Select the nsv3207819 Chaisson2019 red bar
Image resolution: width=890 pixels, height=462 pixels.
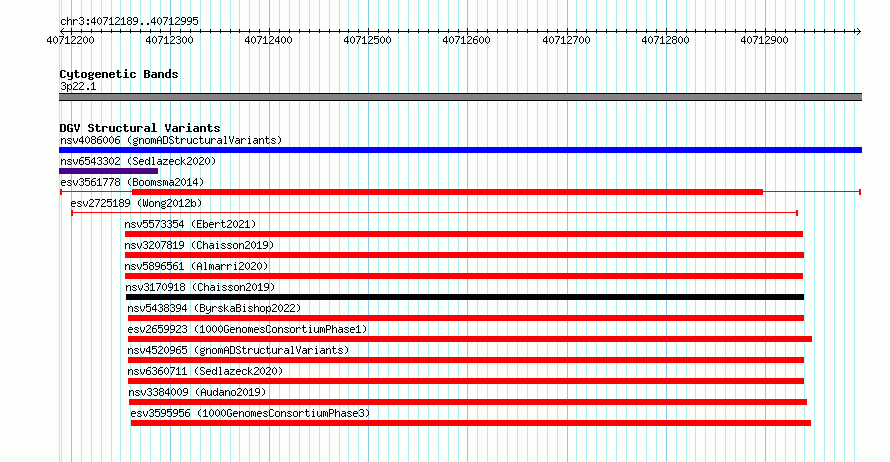click(464, 255)
